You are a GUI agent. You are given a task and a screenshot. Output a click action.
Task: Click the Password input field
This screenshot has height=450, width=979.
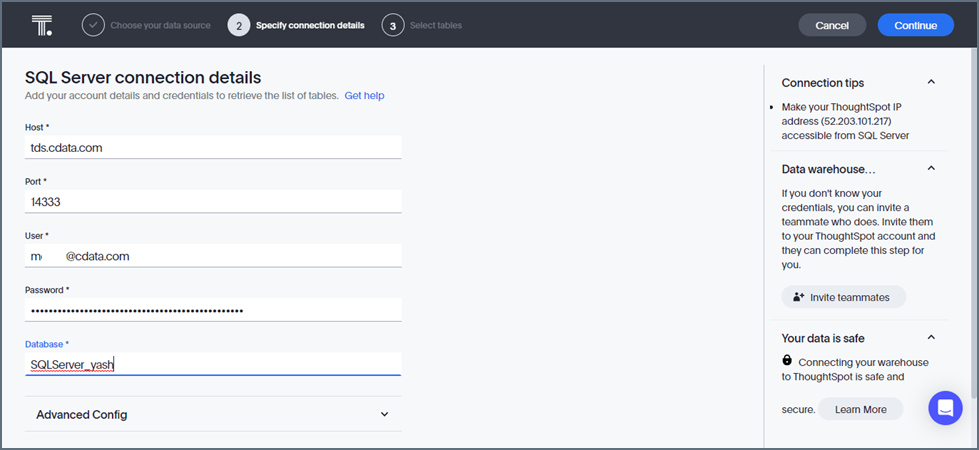point(213,310)
